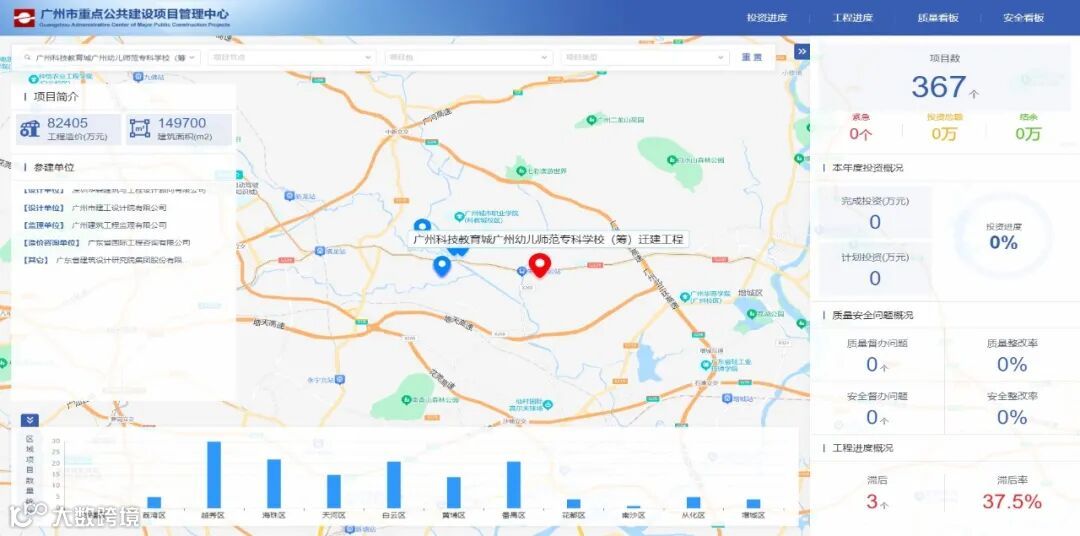Select the 越秀区 bar in chart
1080x536 pixels.
pos(214,475)
